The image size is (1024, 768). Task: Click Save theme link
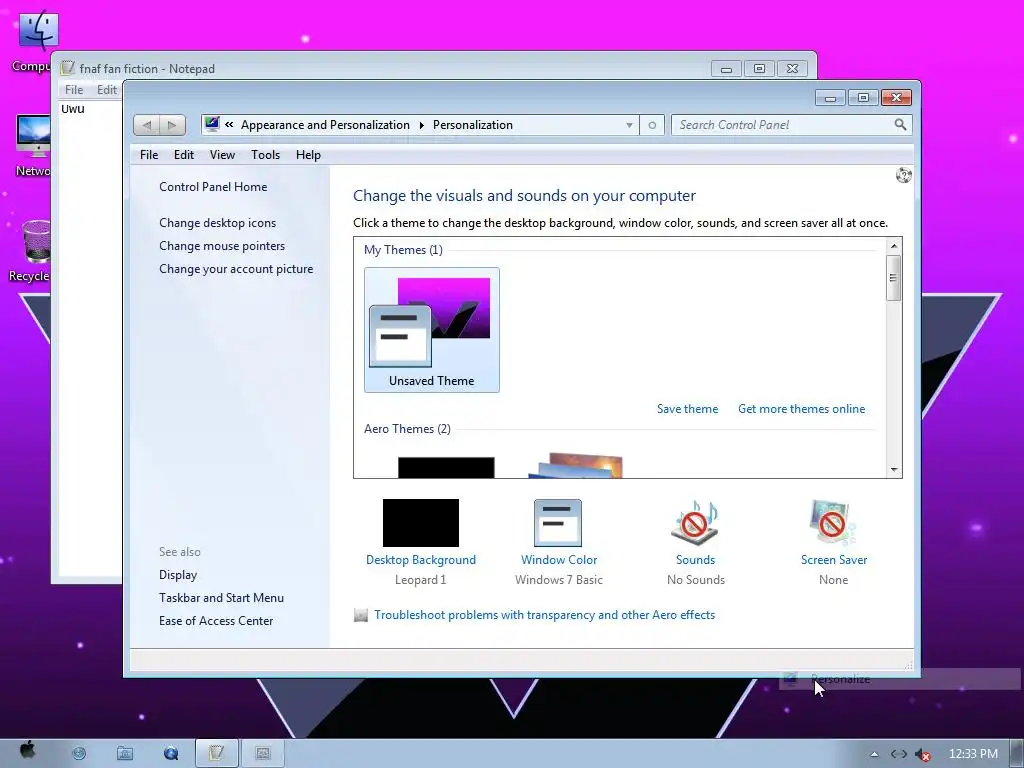(688, 409)
